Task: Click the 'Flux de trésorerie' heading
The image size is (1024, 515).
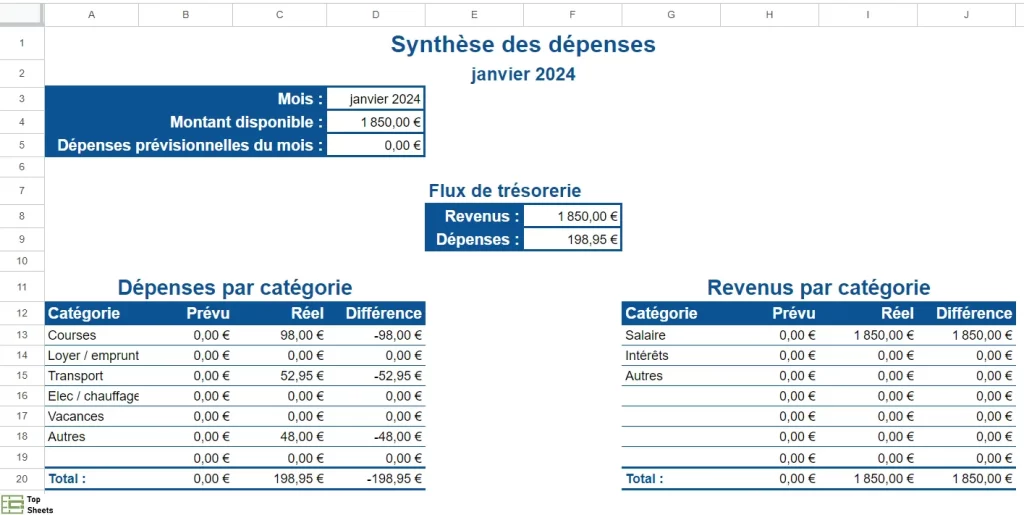Action: (505, 191)
